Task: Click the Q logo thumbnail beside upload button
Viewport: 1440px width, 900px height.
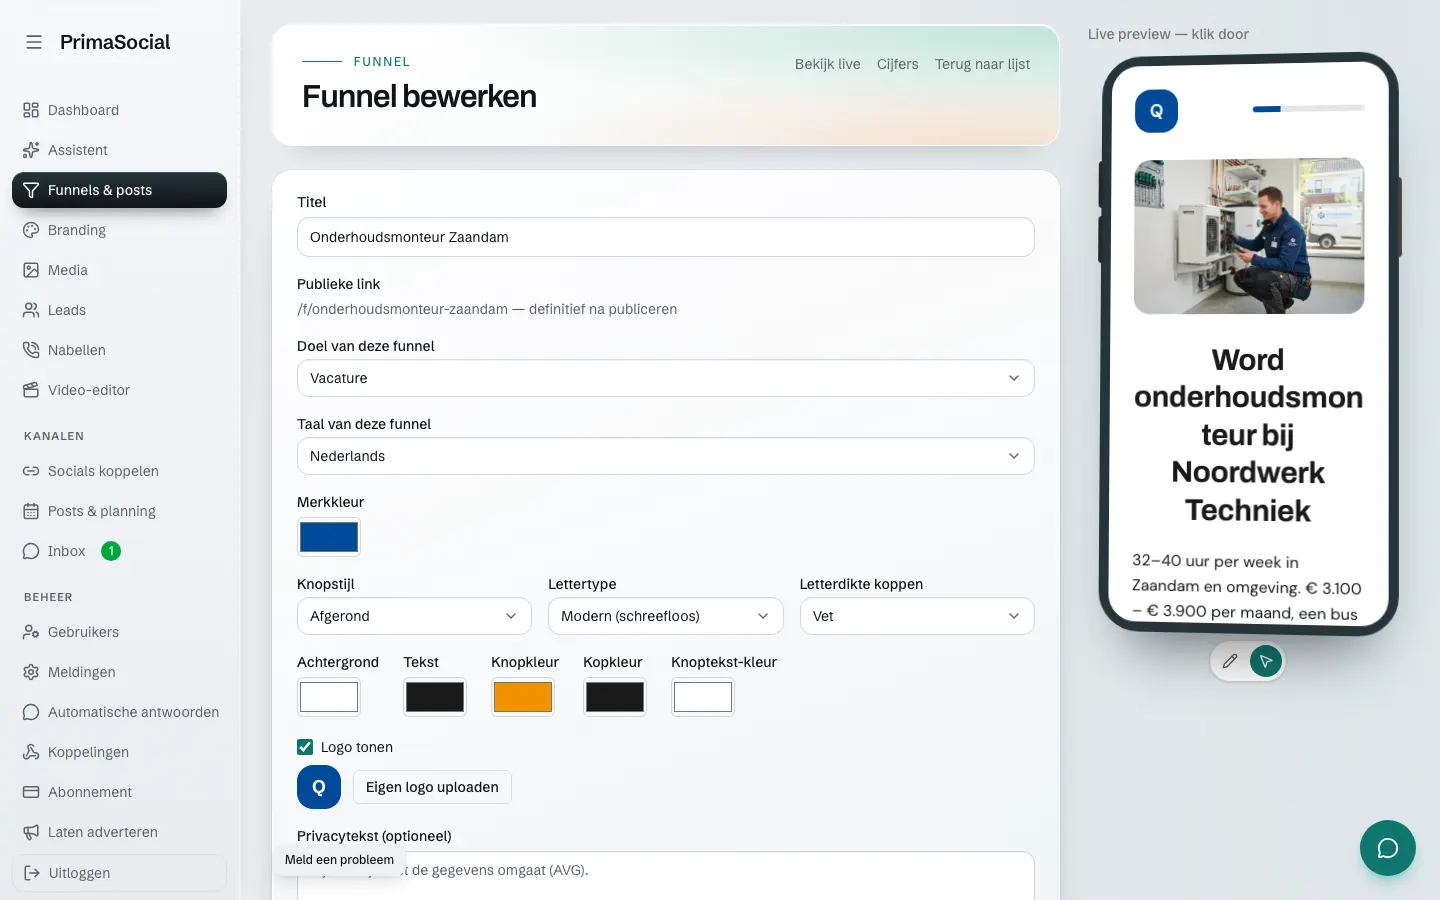Action: click(x=319, y=787)
